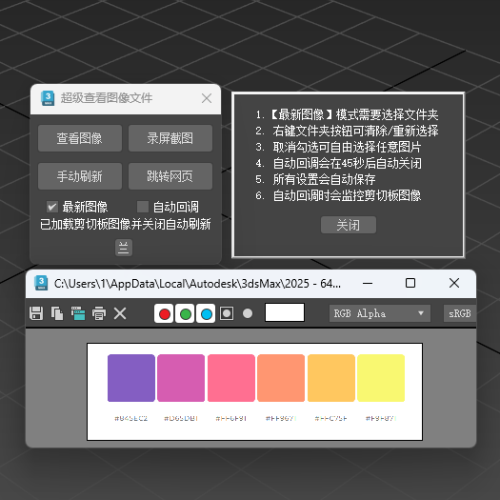Click the print image icon
This screenshot has width=500, height=500.
[x=99, y=313]
